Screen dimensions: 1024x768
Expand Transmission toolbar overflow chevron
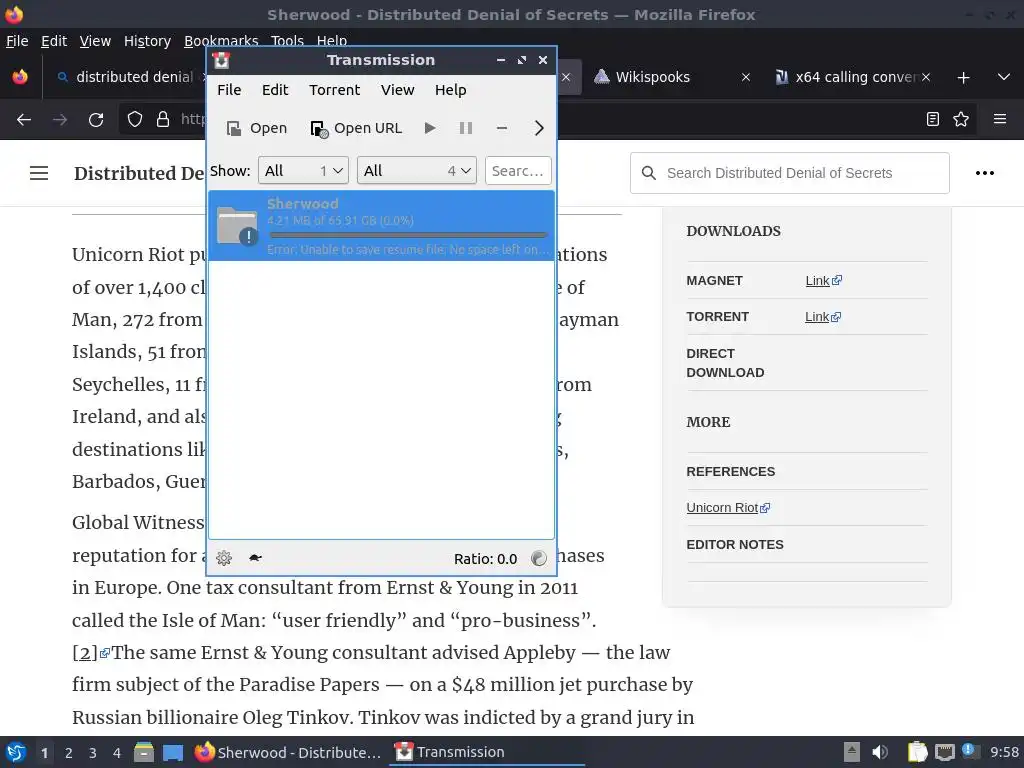tap(539, 128)
